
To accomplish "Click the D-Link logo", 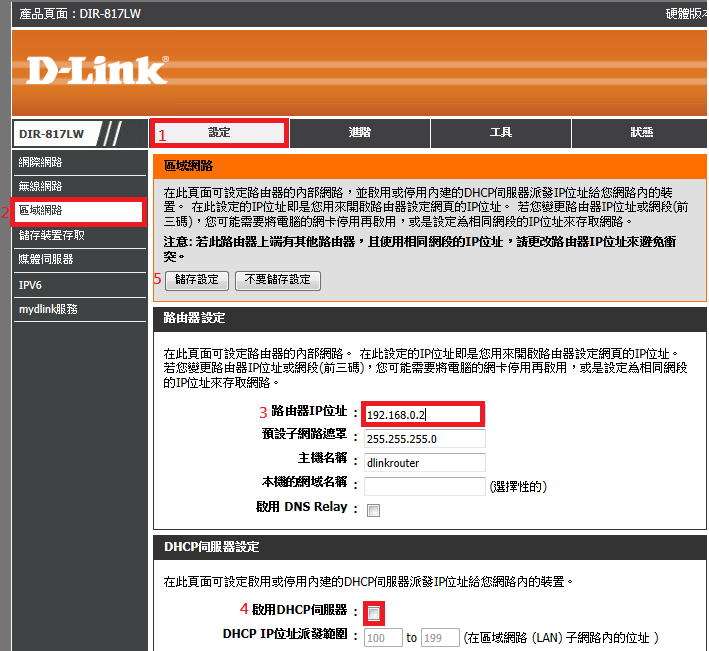I will coord(97,71).
